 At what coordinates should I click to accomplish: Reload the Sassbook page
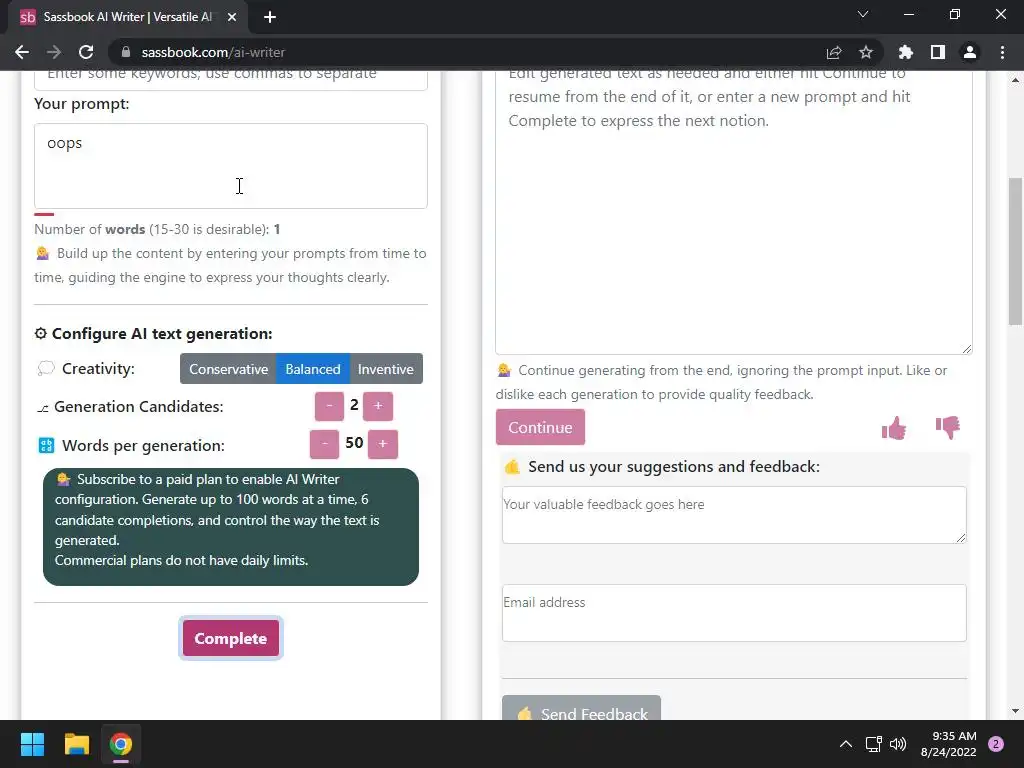(x=86, y=52)
